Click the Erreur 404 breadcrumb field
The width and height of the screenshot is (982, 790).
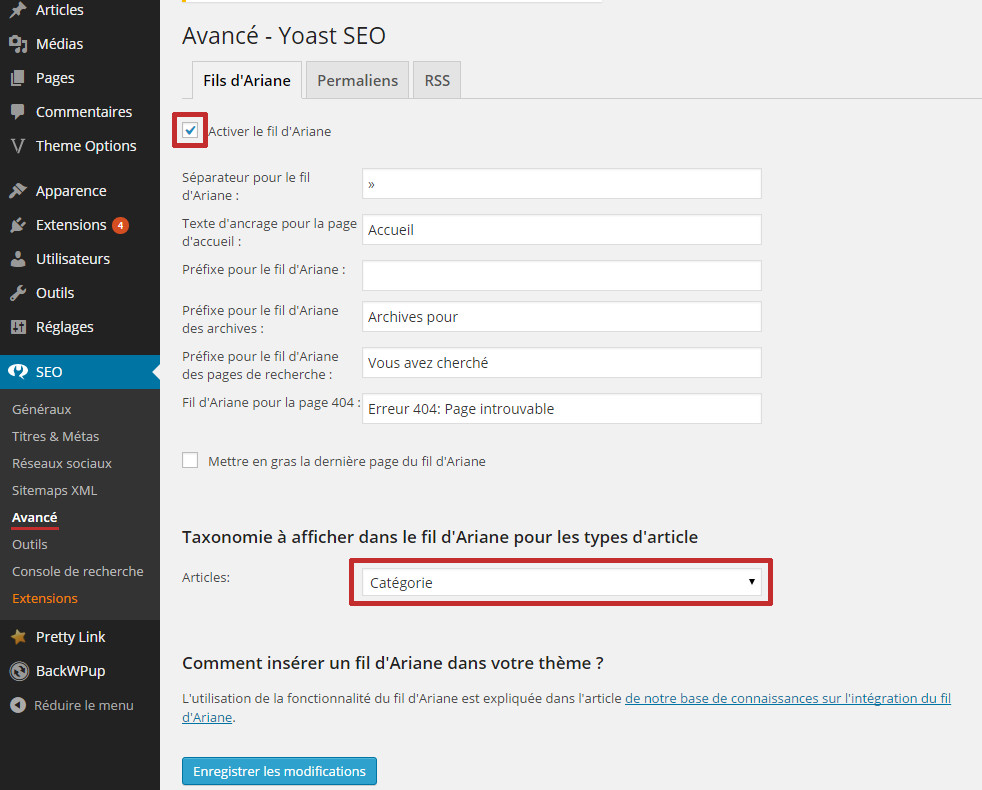pos(562,408)
